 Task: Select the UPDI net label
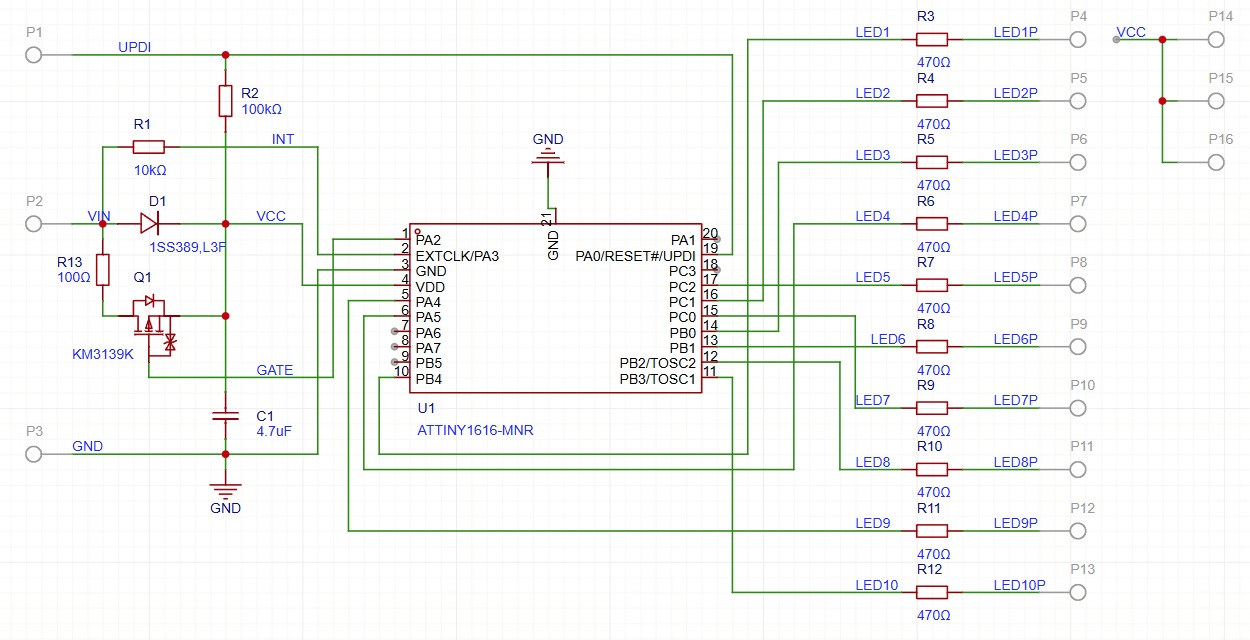point(135,47)
